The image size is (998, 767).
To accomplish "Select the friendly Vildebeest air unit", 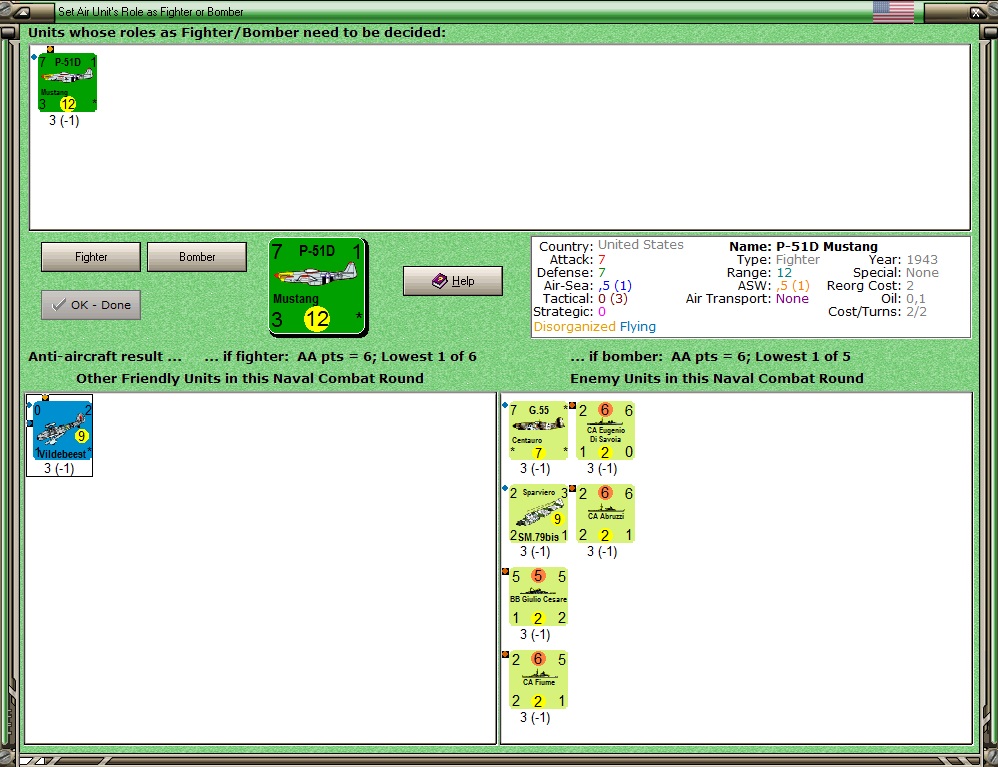I will [62, 430].
